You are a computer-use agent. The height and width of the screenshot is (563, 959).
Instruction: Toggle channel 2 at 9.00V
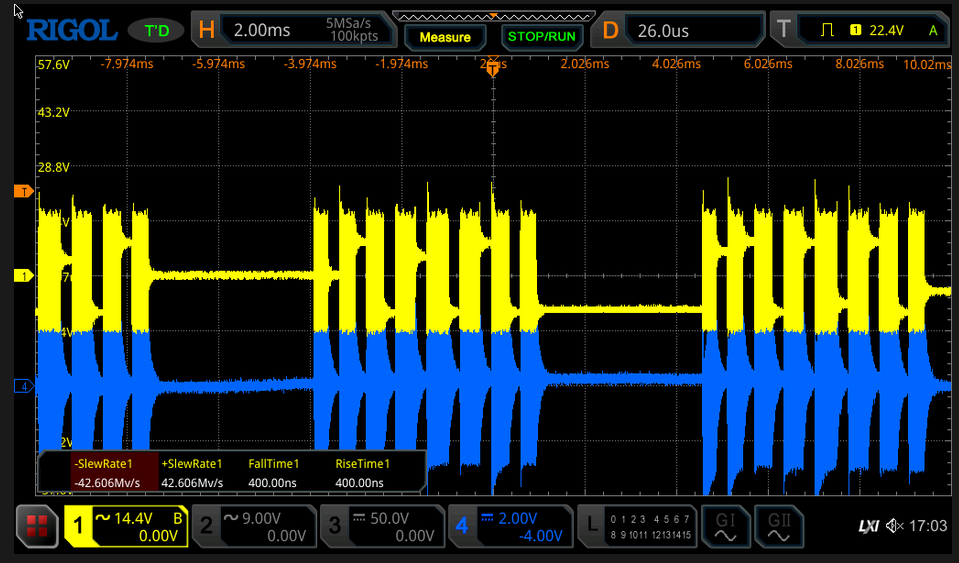click(254, 526)
